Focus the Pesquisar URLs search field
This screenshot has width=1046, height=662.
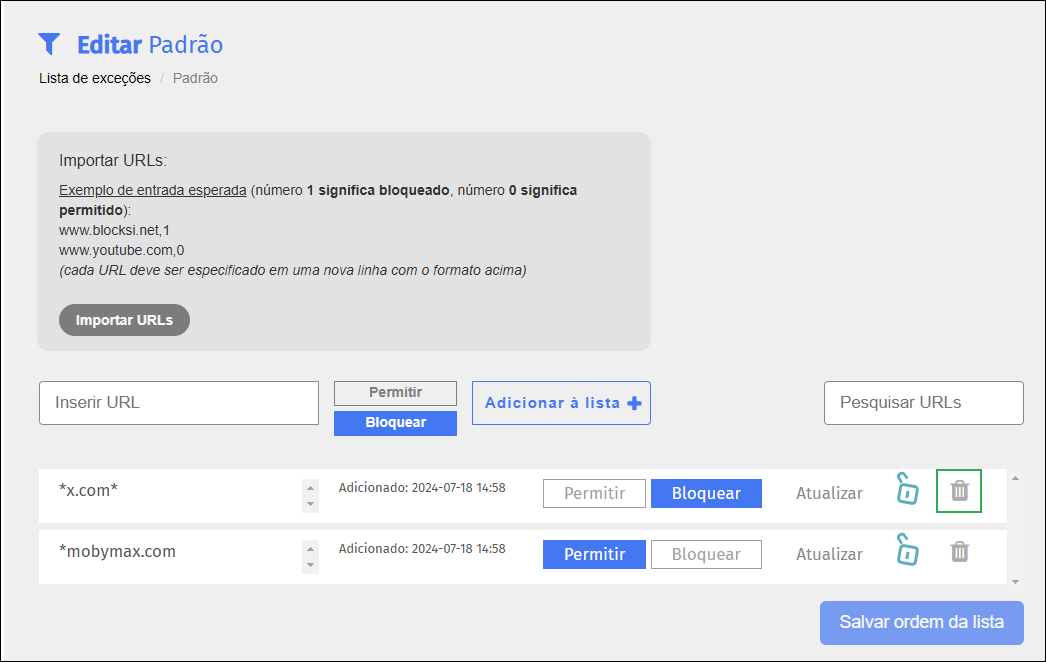[924, 403]
